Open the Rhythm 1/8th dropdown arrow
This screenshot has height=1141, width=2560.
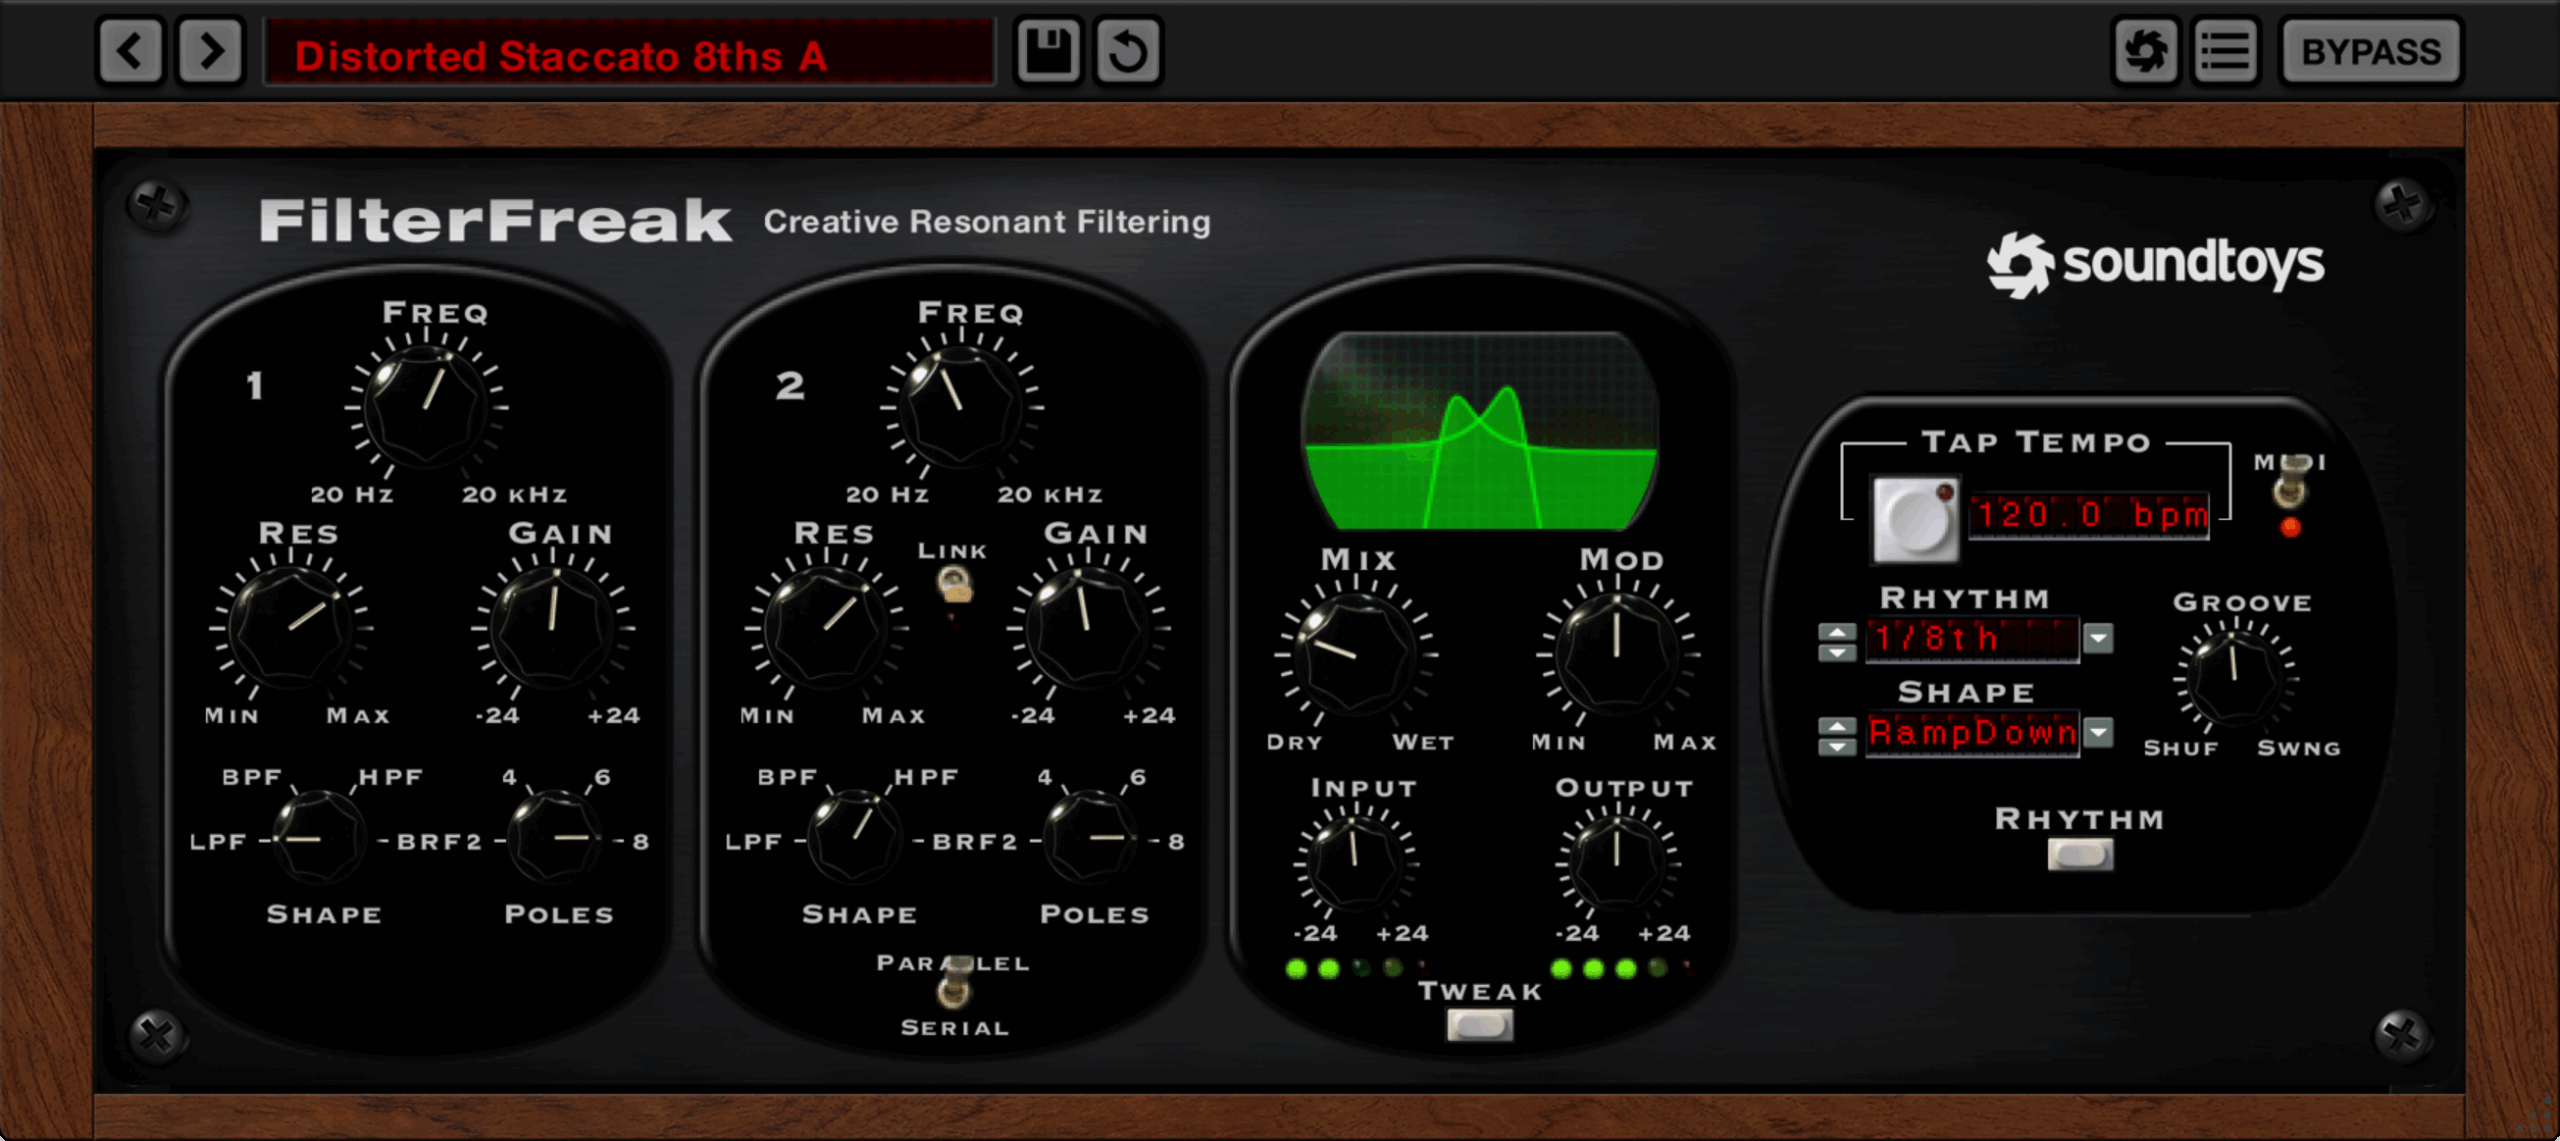[x=2098, y=637]
